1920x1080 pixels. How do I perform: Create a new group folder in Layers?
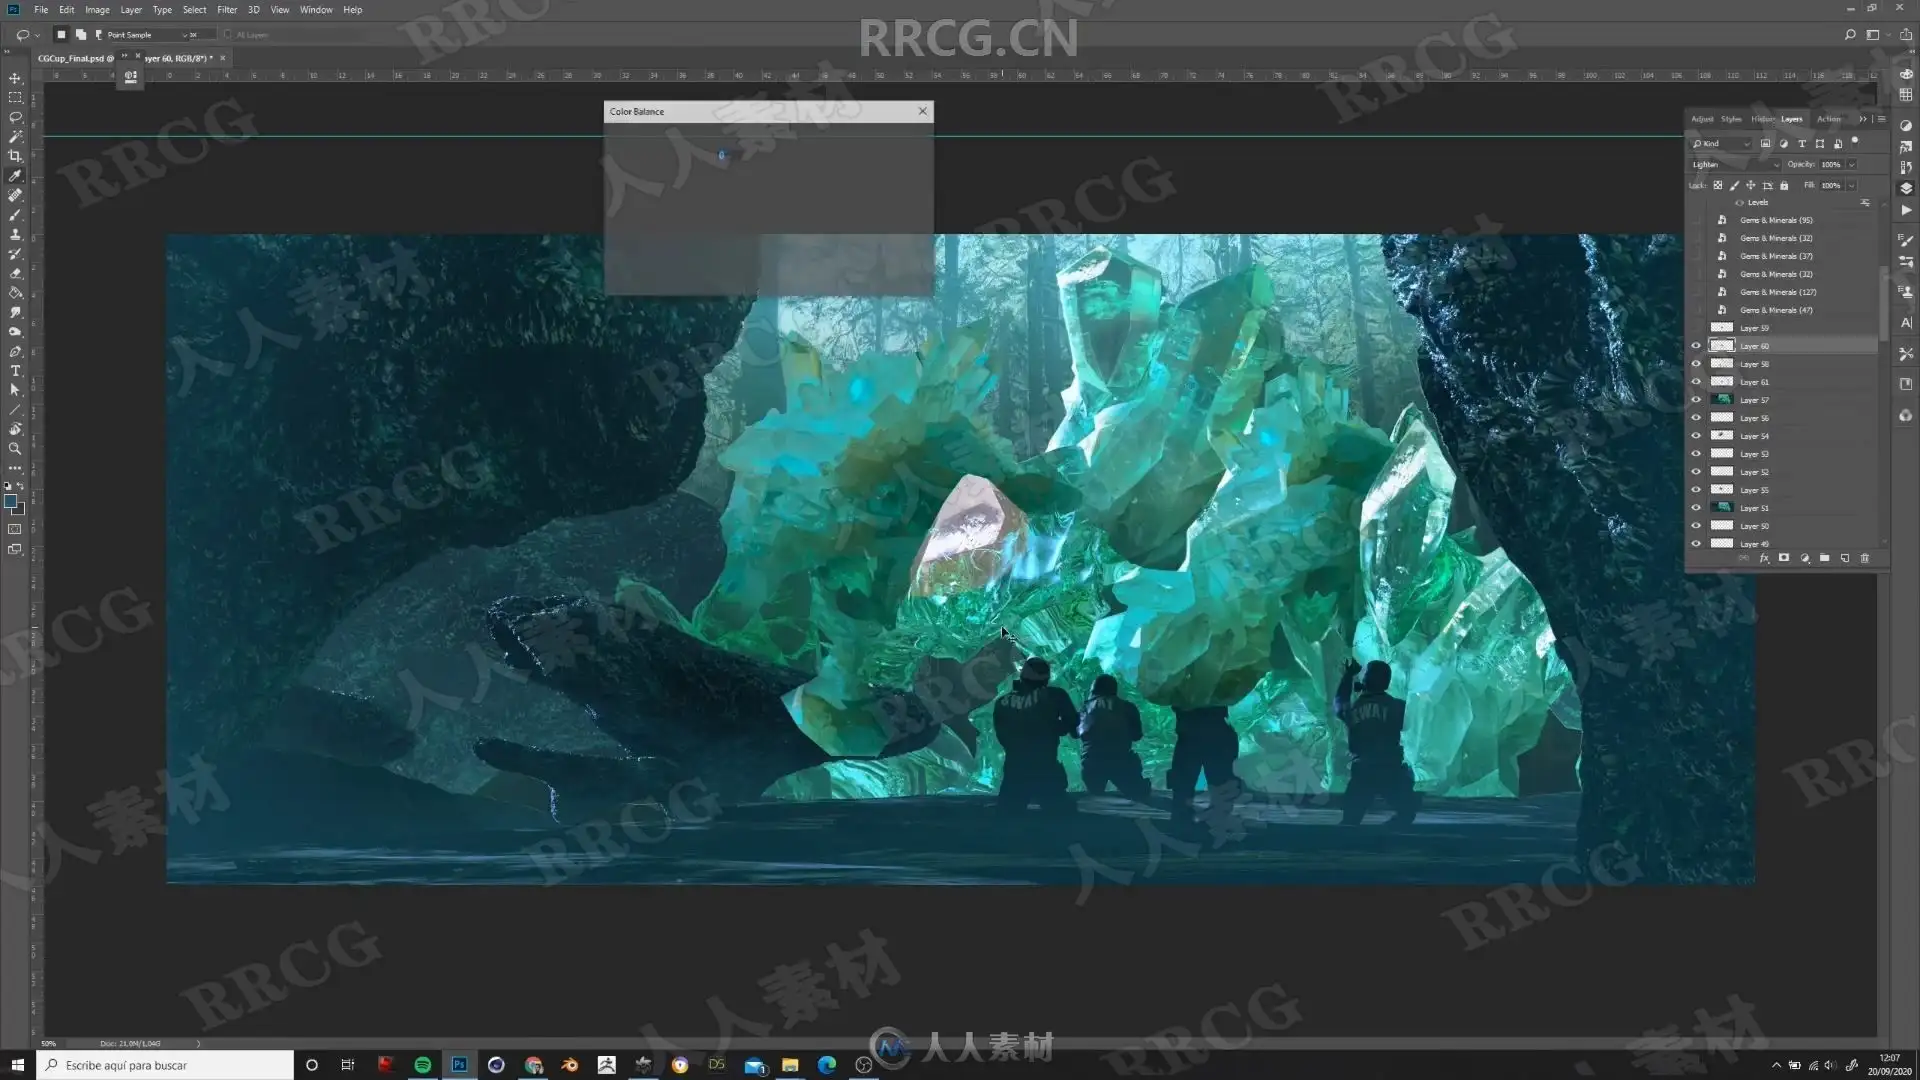(1824, 558)
